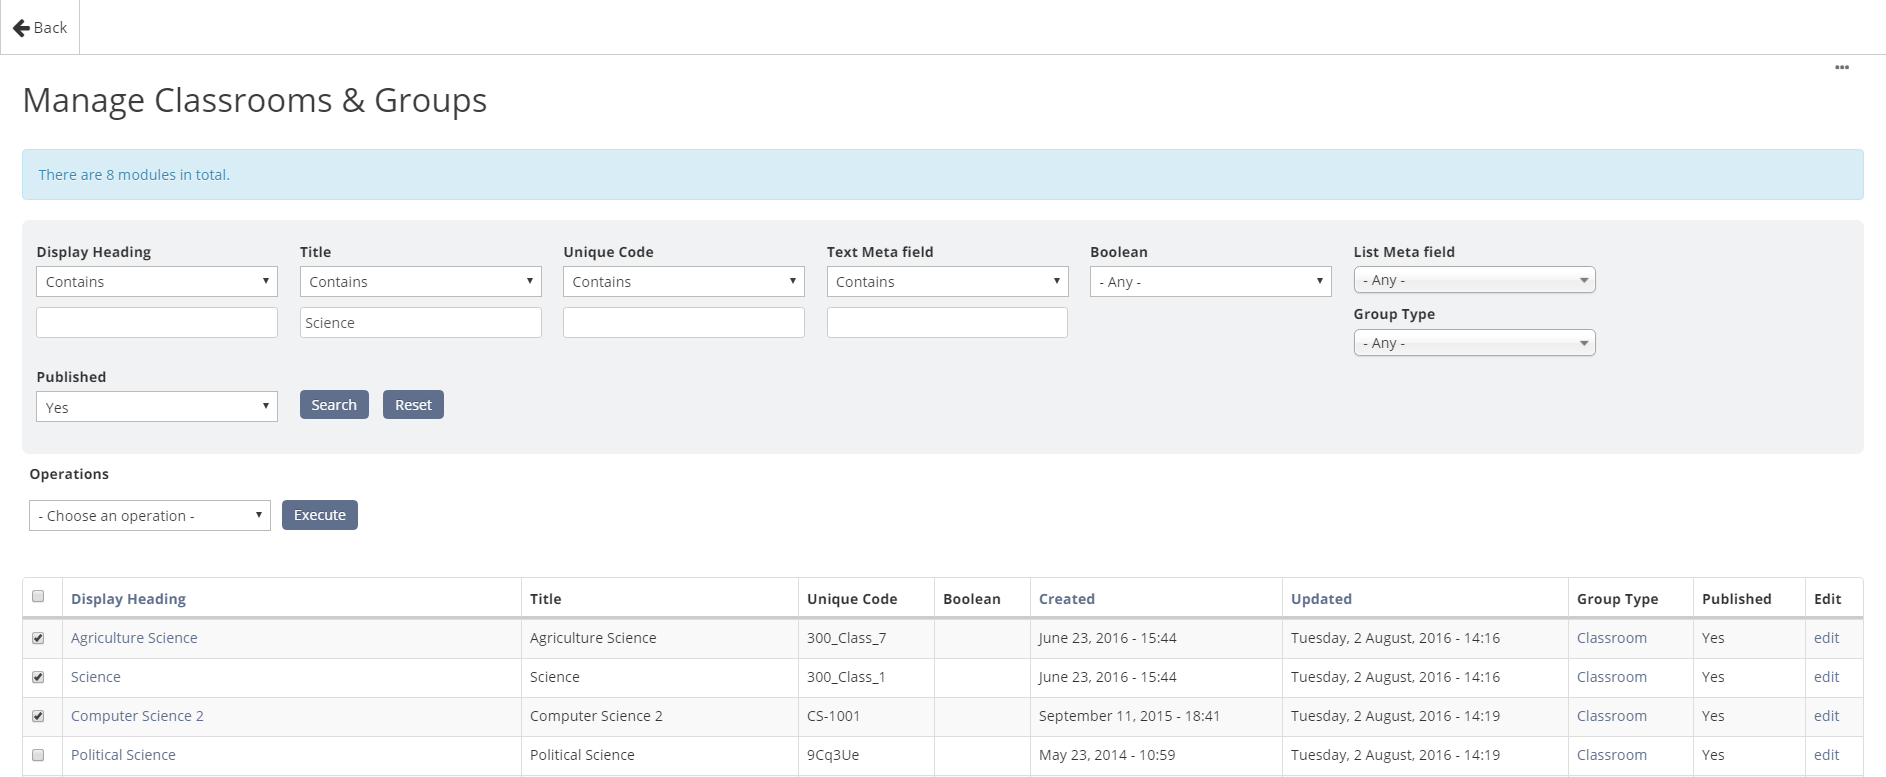Click Classroom link in Science row
The image size is (1886, 777).
(x=1612, y=677)
